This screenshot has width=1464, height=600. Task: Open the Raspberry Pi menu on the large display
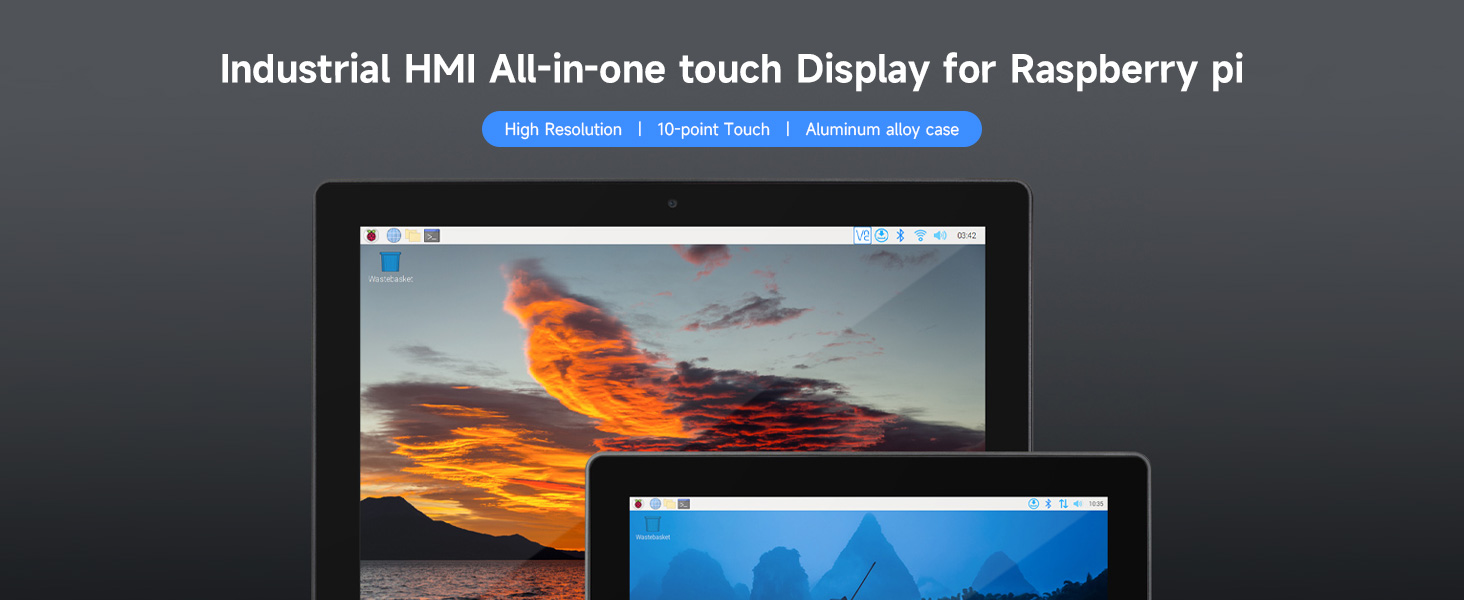click(371, 235)
